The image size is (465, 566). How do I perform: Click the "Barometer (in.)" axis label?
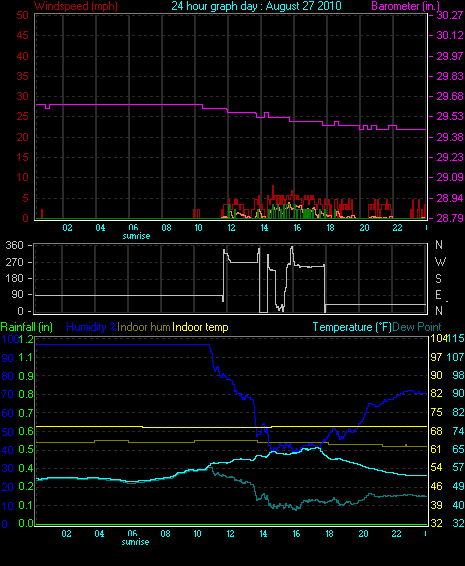(x=405, y=6)
